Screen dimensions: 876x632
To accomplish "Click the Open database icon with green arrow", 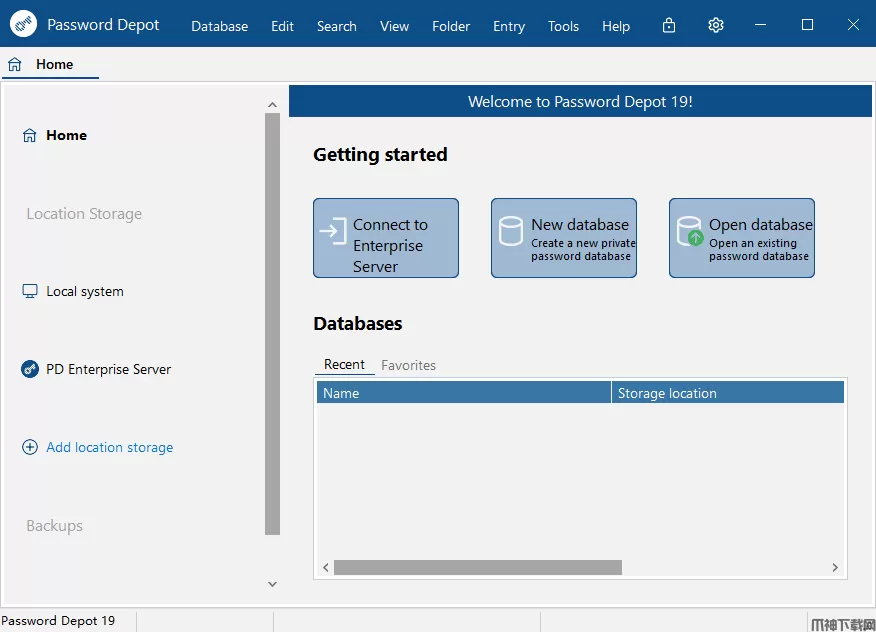I will tap(690, 232).
